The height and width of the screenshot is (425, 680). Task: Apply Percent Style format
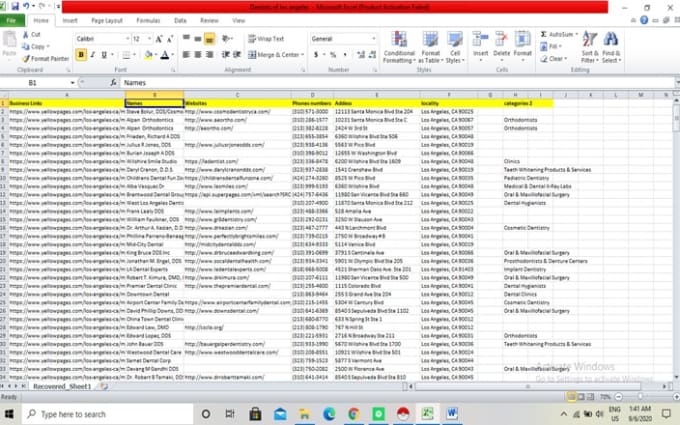point(333,55)
